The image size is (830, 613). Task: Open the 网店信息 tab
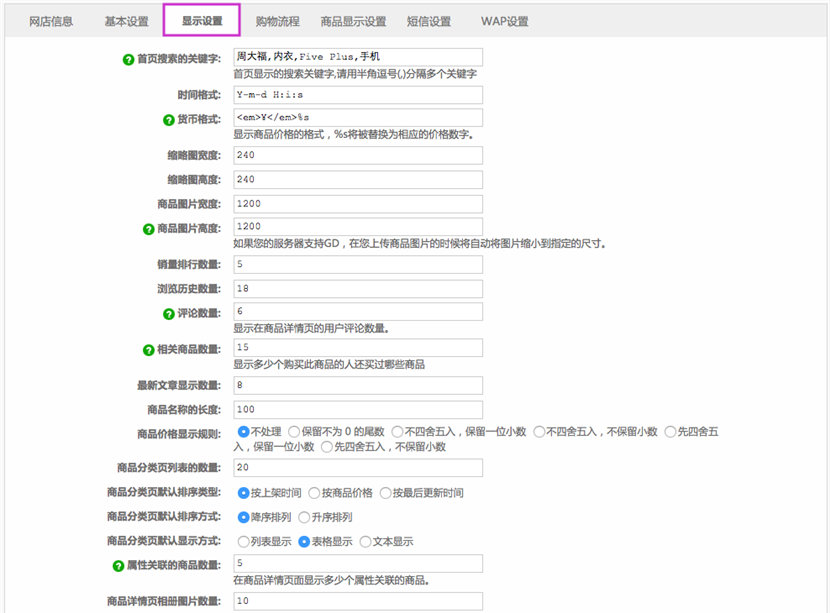click(x=51, y=21)
